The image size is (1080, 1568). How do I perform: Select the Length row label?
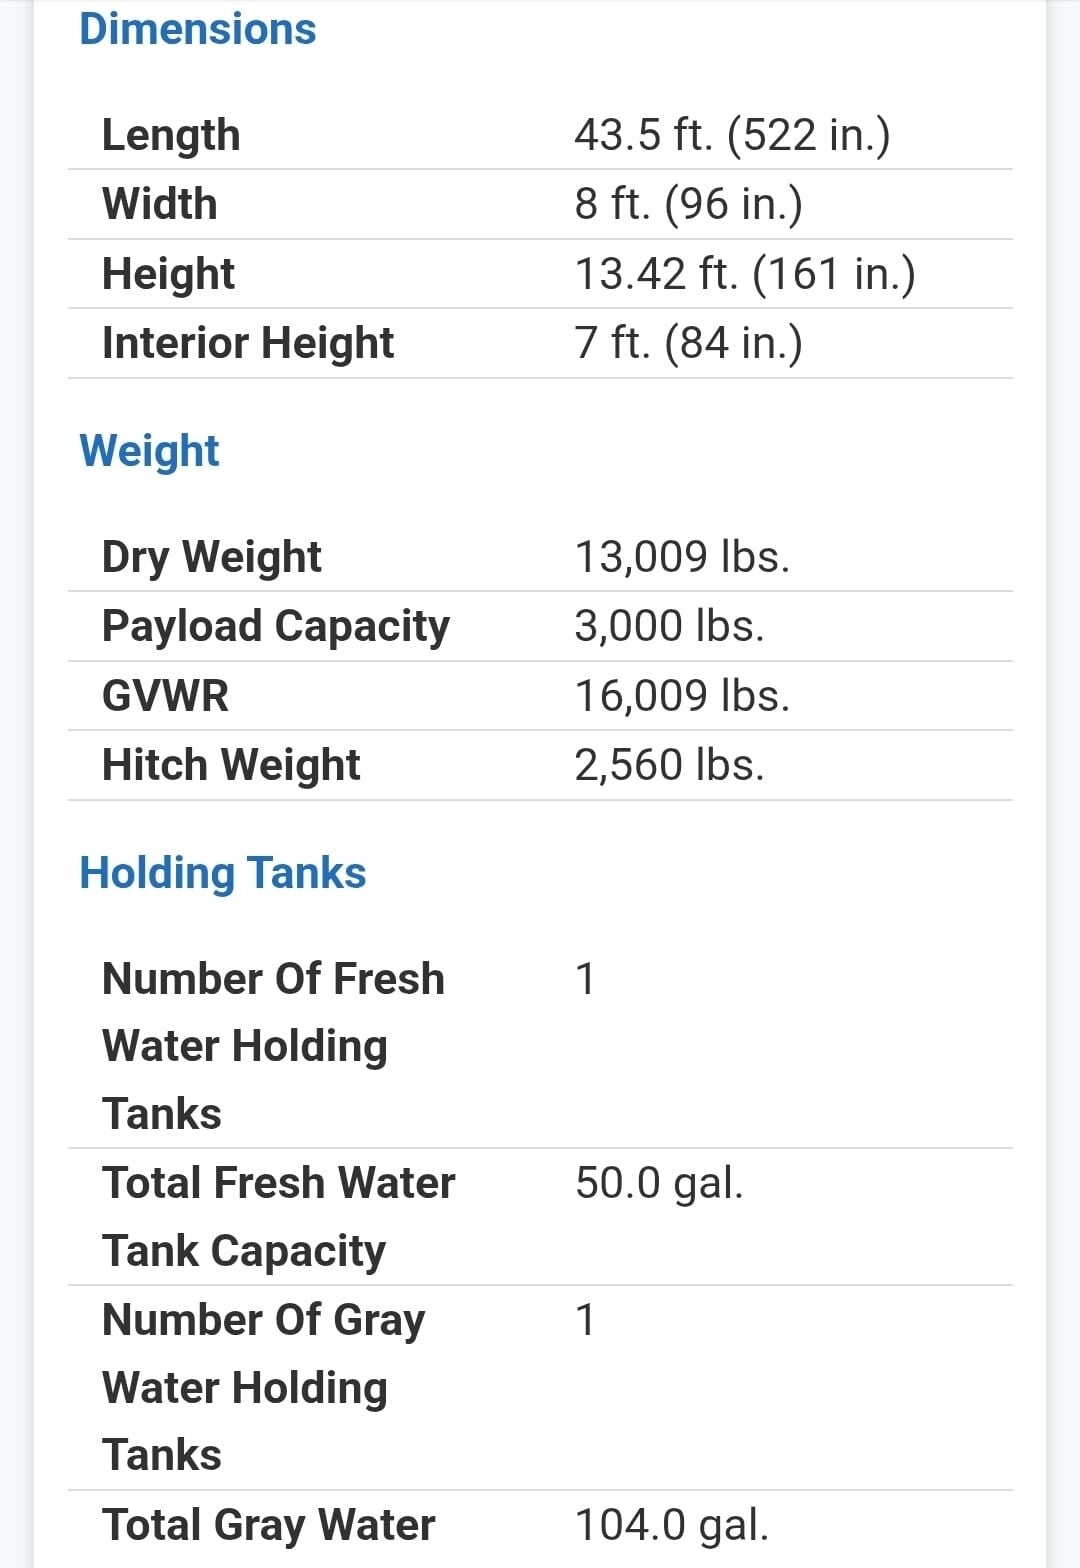171,135
